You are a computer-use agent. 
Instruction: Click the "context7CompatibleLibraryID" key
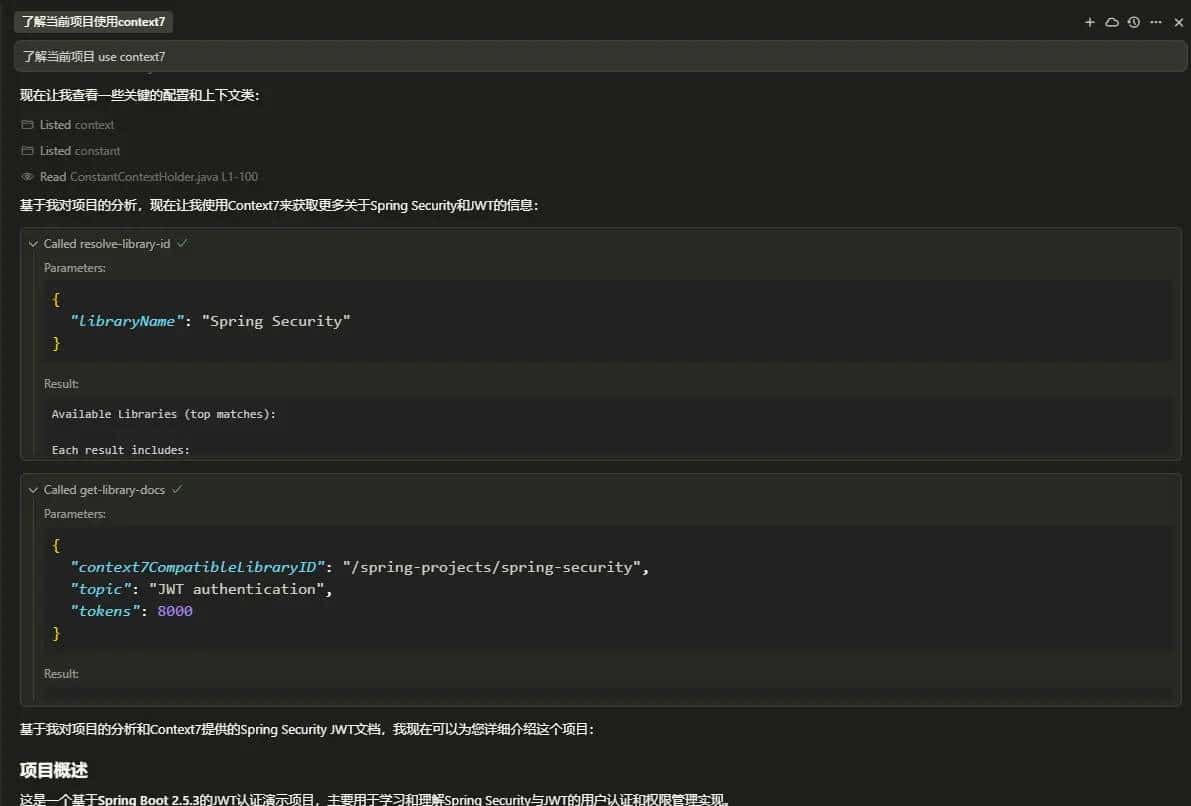coord(197,567)
